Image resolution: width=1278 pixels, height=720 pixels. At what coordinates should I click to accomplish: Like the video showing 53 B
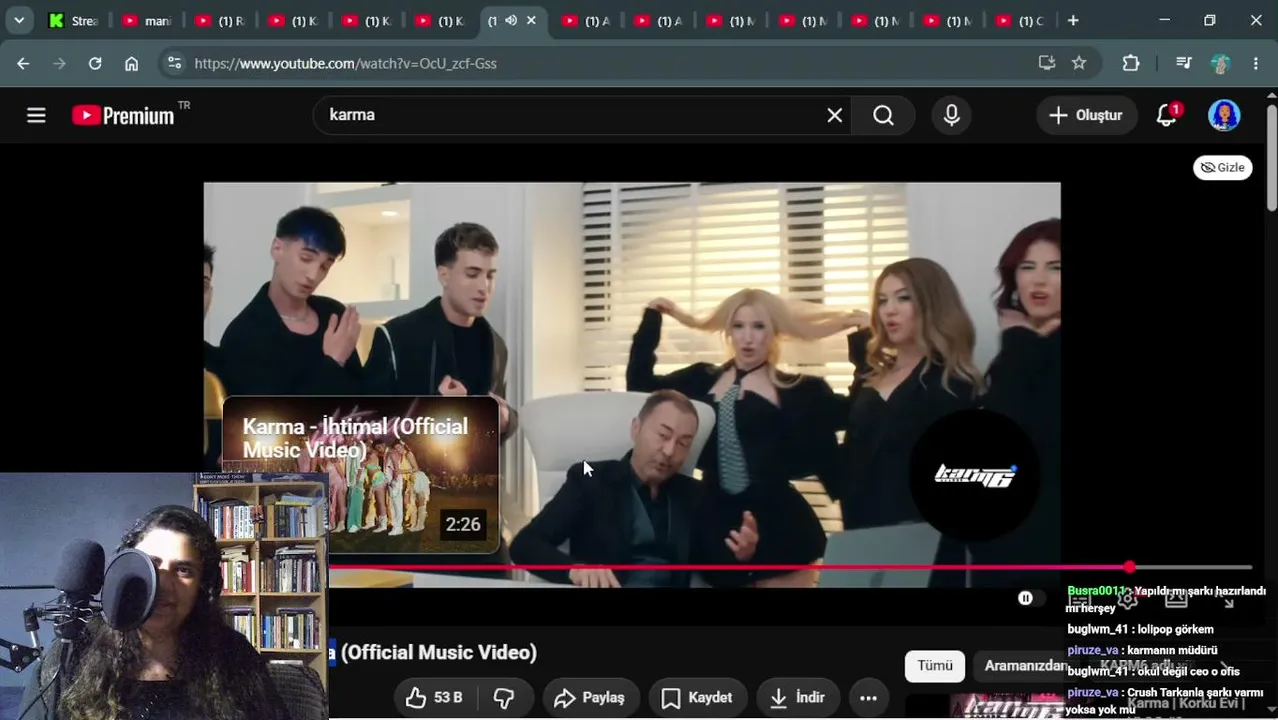pos(434,698)
